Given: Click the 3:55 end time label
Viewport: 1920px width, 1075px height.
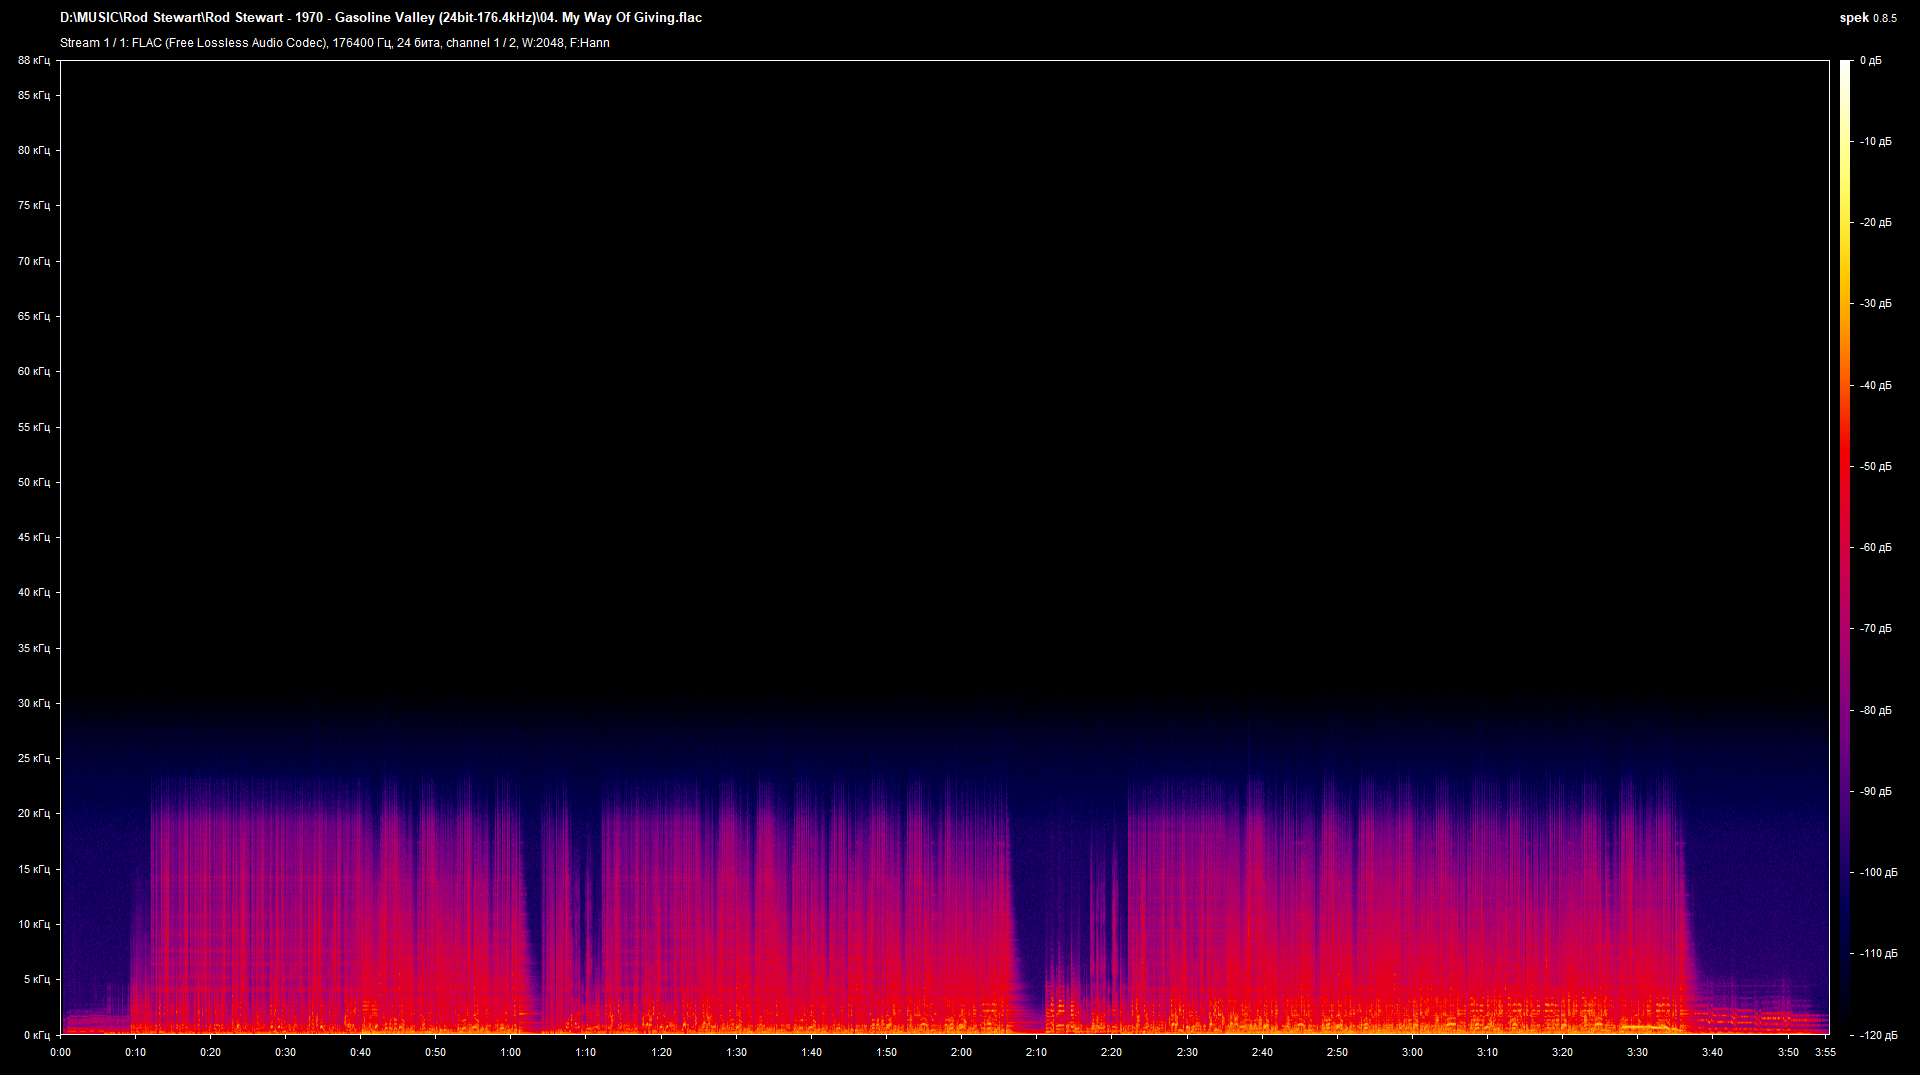Looking at the screenshot, I should 1825,1052.
